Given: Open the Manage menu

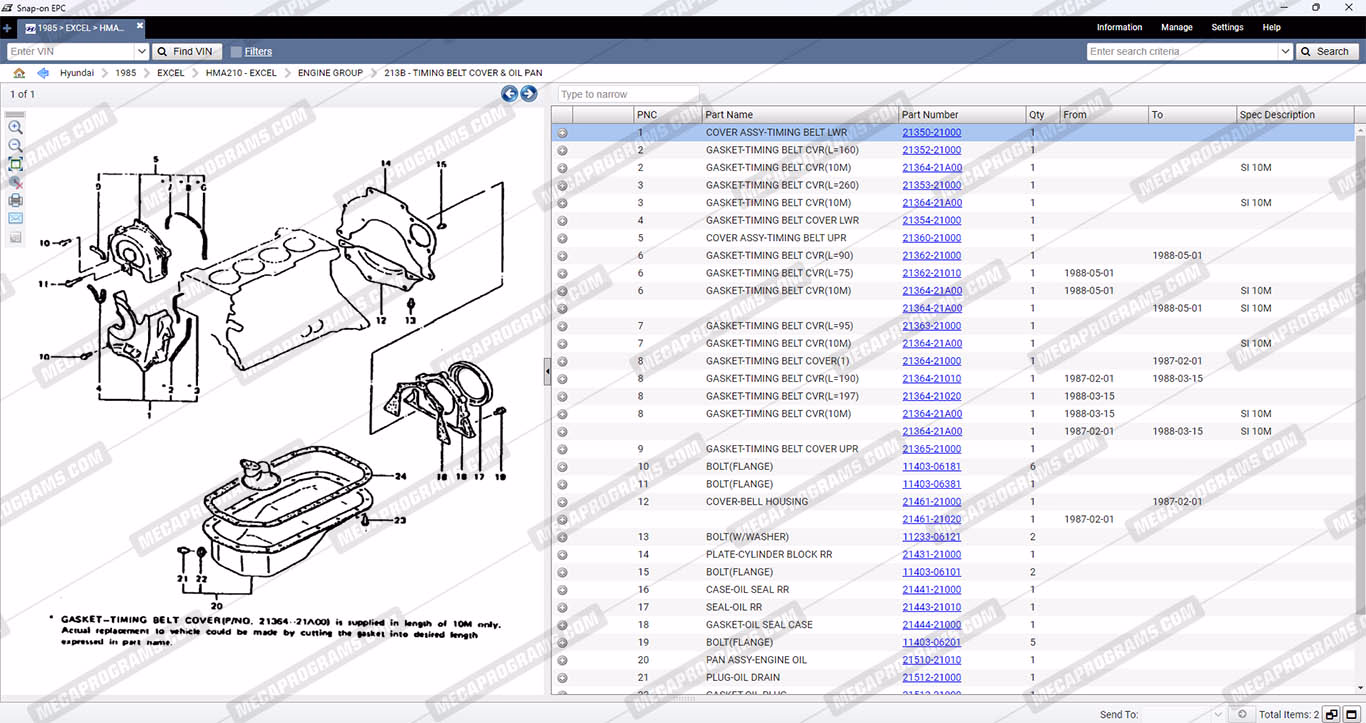Looking at the screenshot, I should click(x=1176, y=28).
